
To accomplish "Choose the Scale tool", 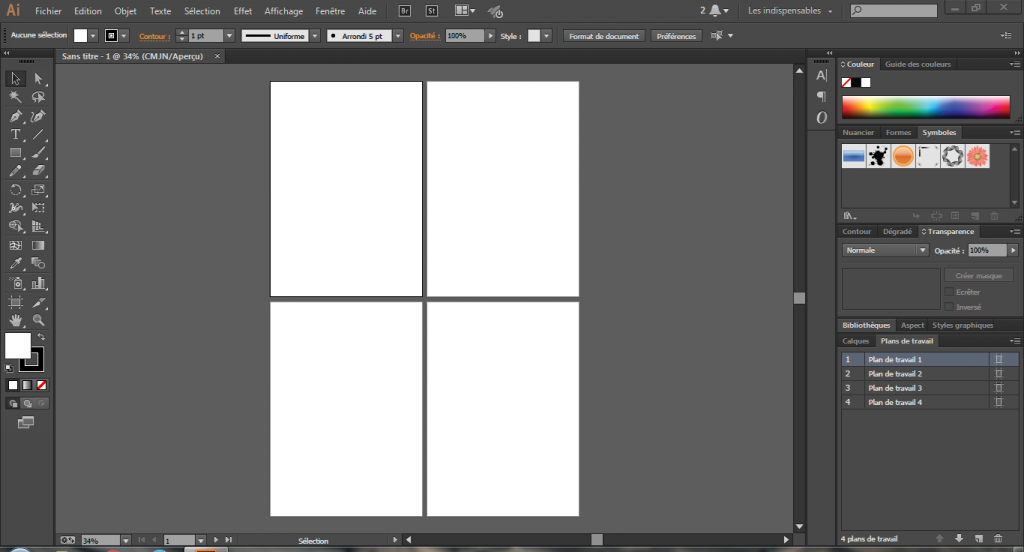I will click(x=38, y=190).
